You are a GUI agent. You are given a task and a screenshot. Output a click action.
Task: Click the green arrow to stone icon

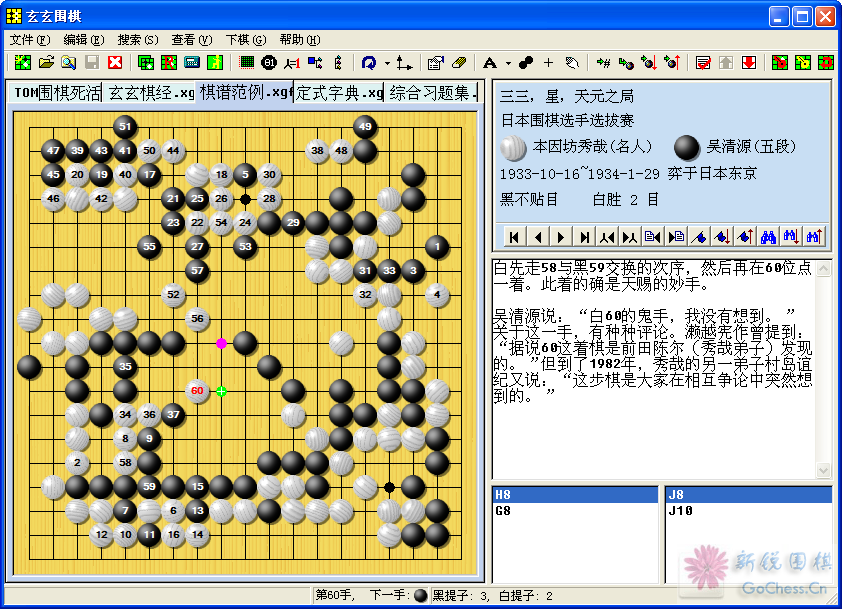626,62
